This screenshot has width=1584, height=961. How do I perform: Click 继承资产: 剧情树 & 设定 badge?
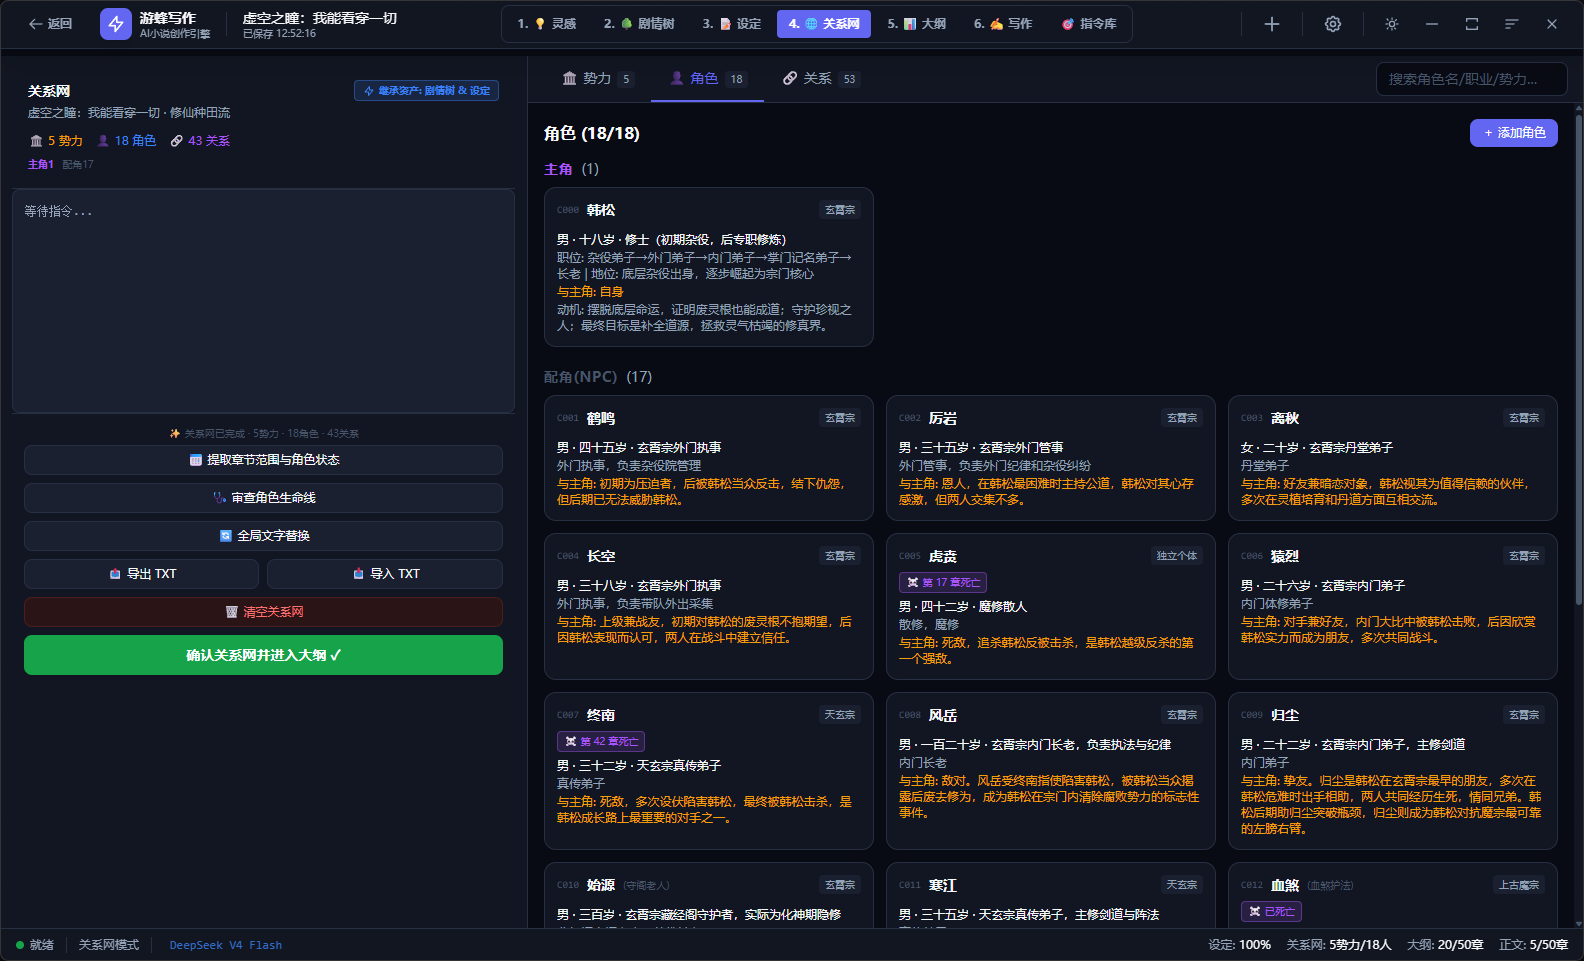click(427, 91)
